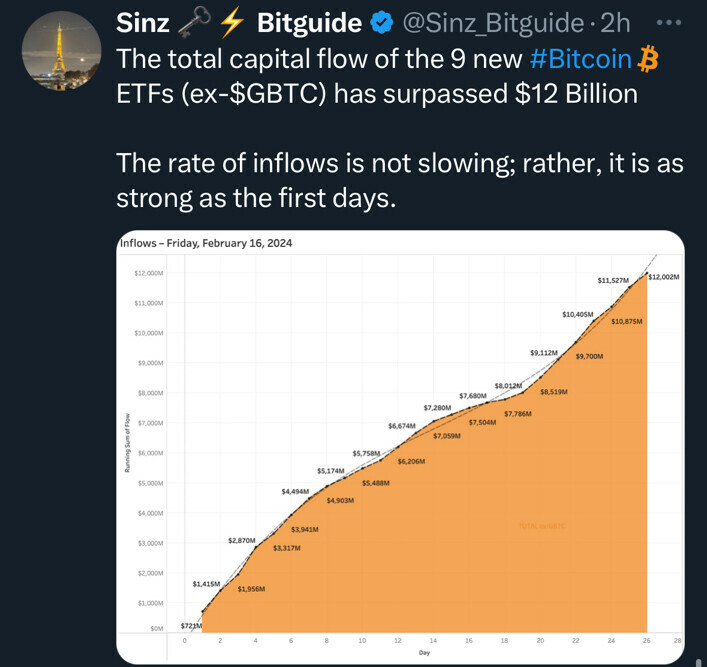Click the blue verified checkmark badge
This screenshot has width=707, height=667.
coord(381,22)
